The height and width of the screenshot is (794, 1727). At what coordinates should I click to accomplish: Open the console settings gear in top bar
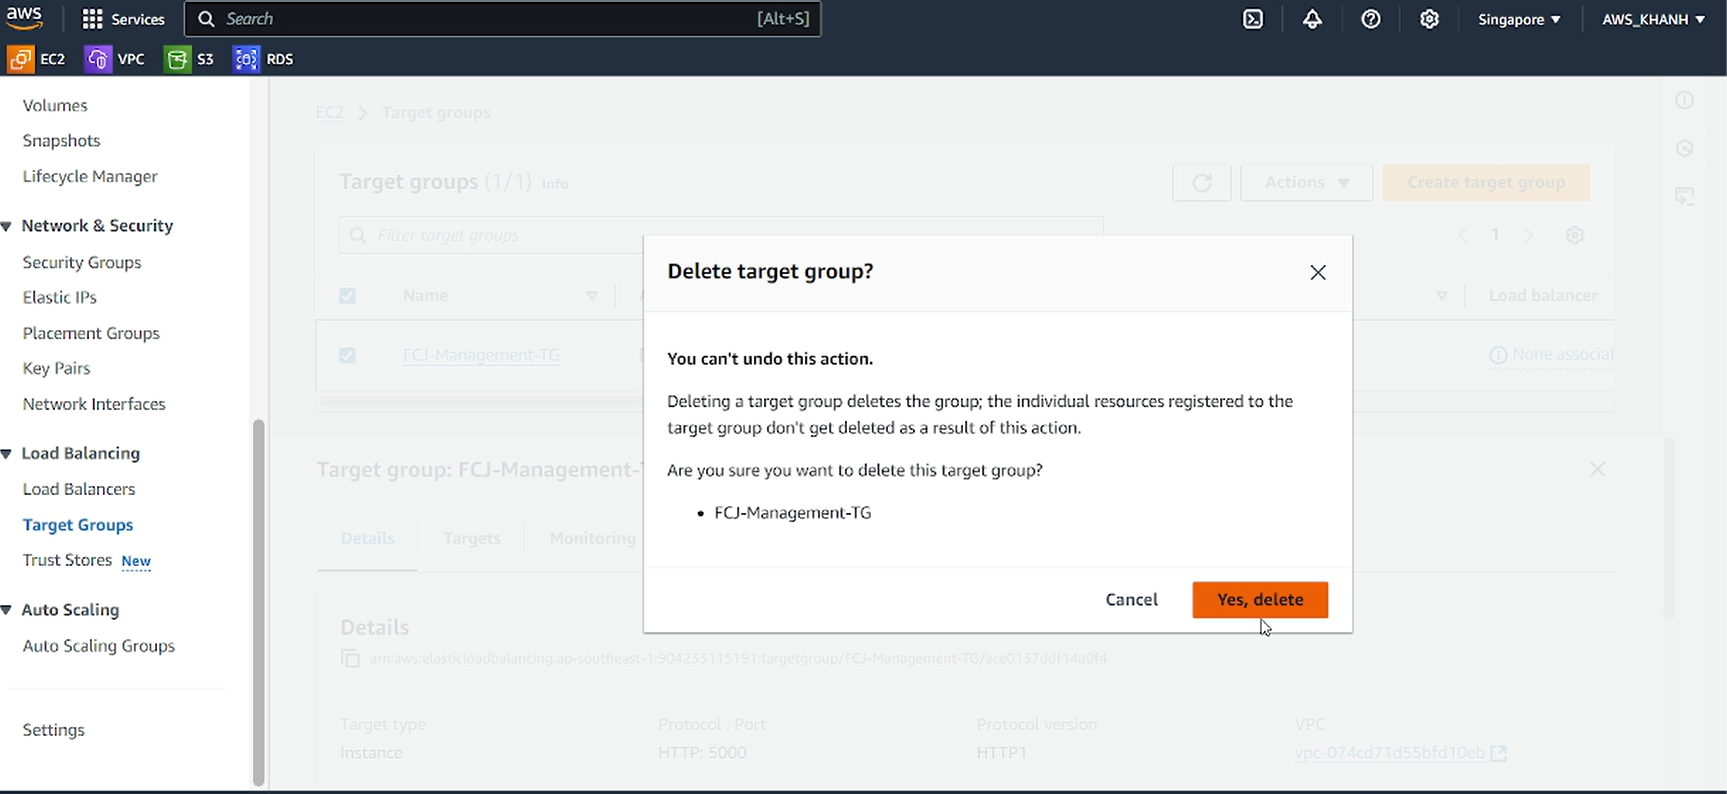click(x=1430, y=19)
